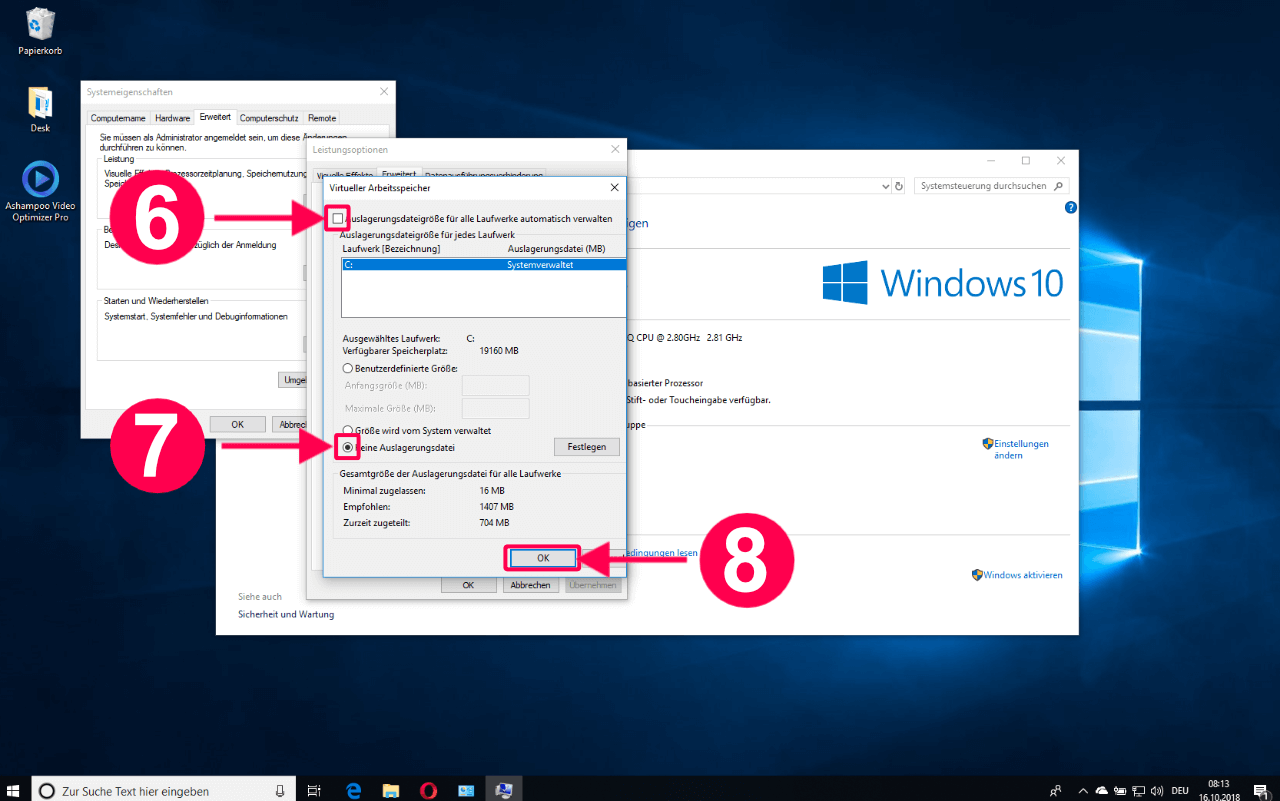Click the 19160 MB available space value
This screenshot has height=801, width=1280.
(x=499, y=351)
